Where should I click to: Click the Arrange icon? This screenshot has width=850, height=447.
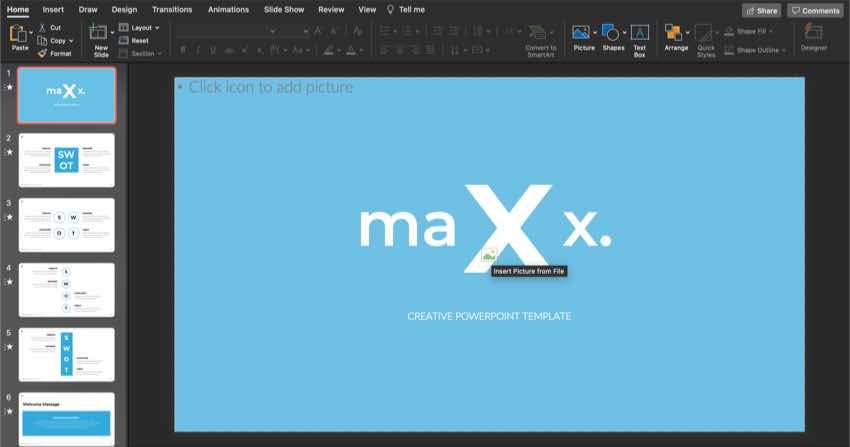point(675,32)
